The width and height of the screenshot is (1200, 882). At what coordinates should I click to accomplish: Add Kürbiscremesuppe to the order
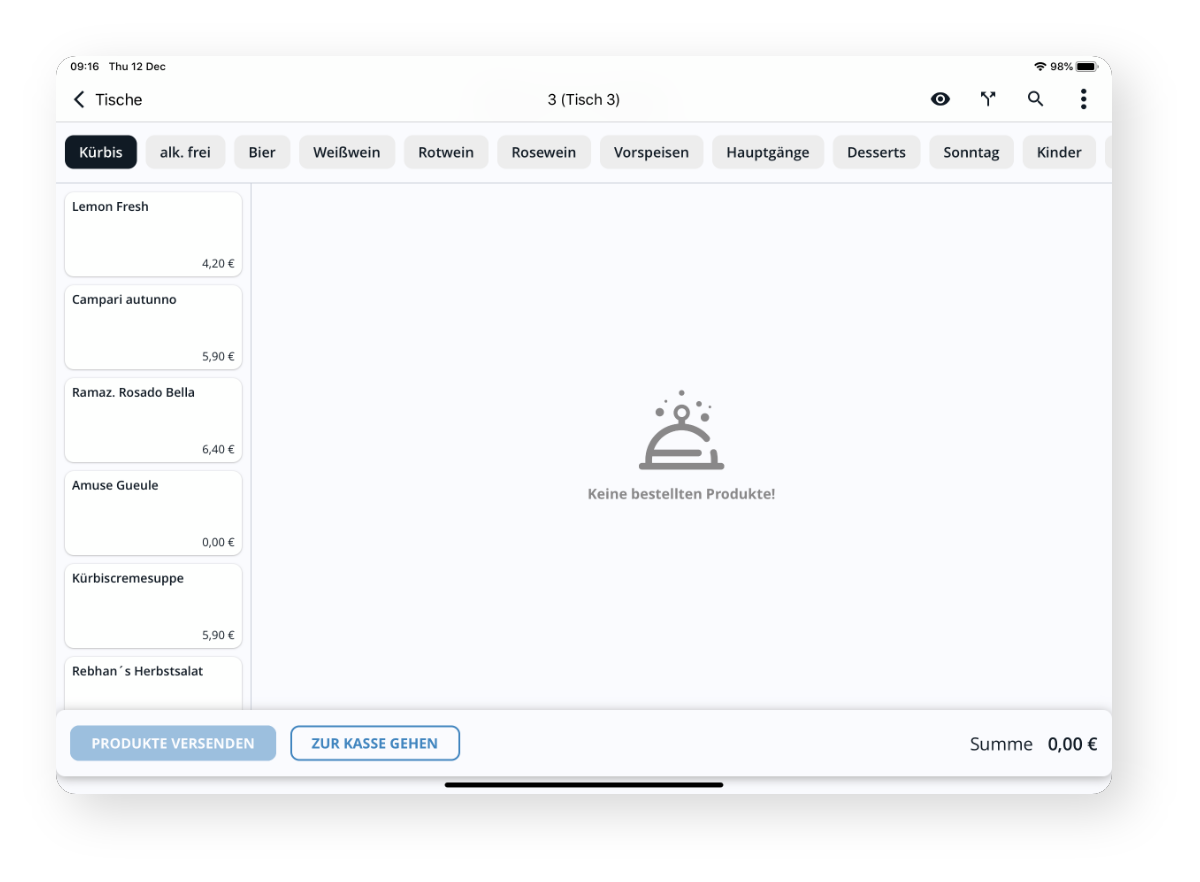[153, 606]
